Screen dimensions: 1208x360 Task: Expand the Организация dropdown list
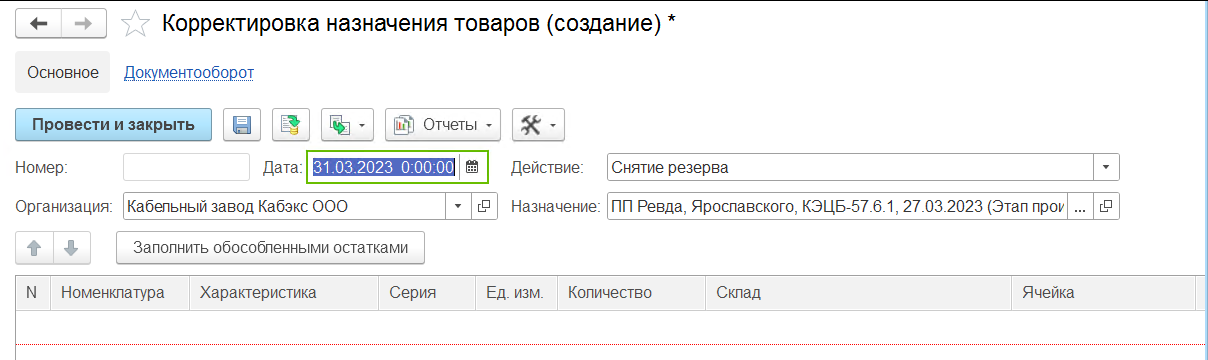tap(458, 207)
